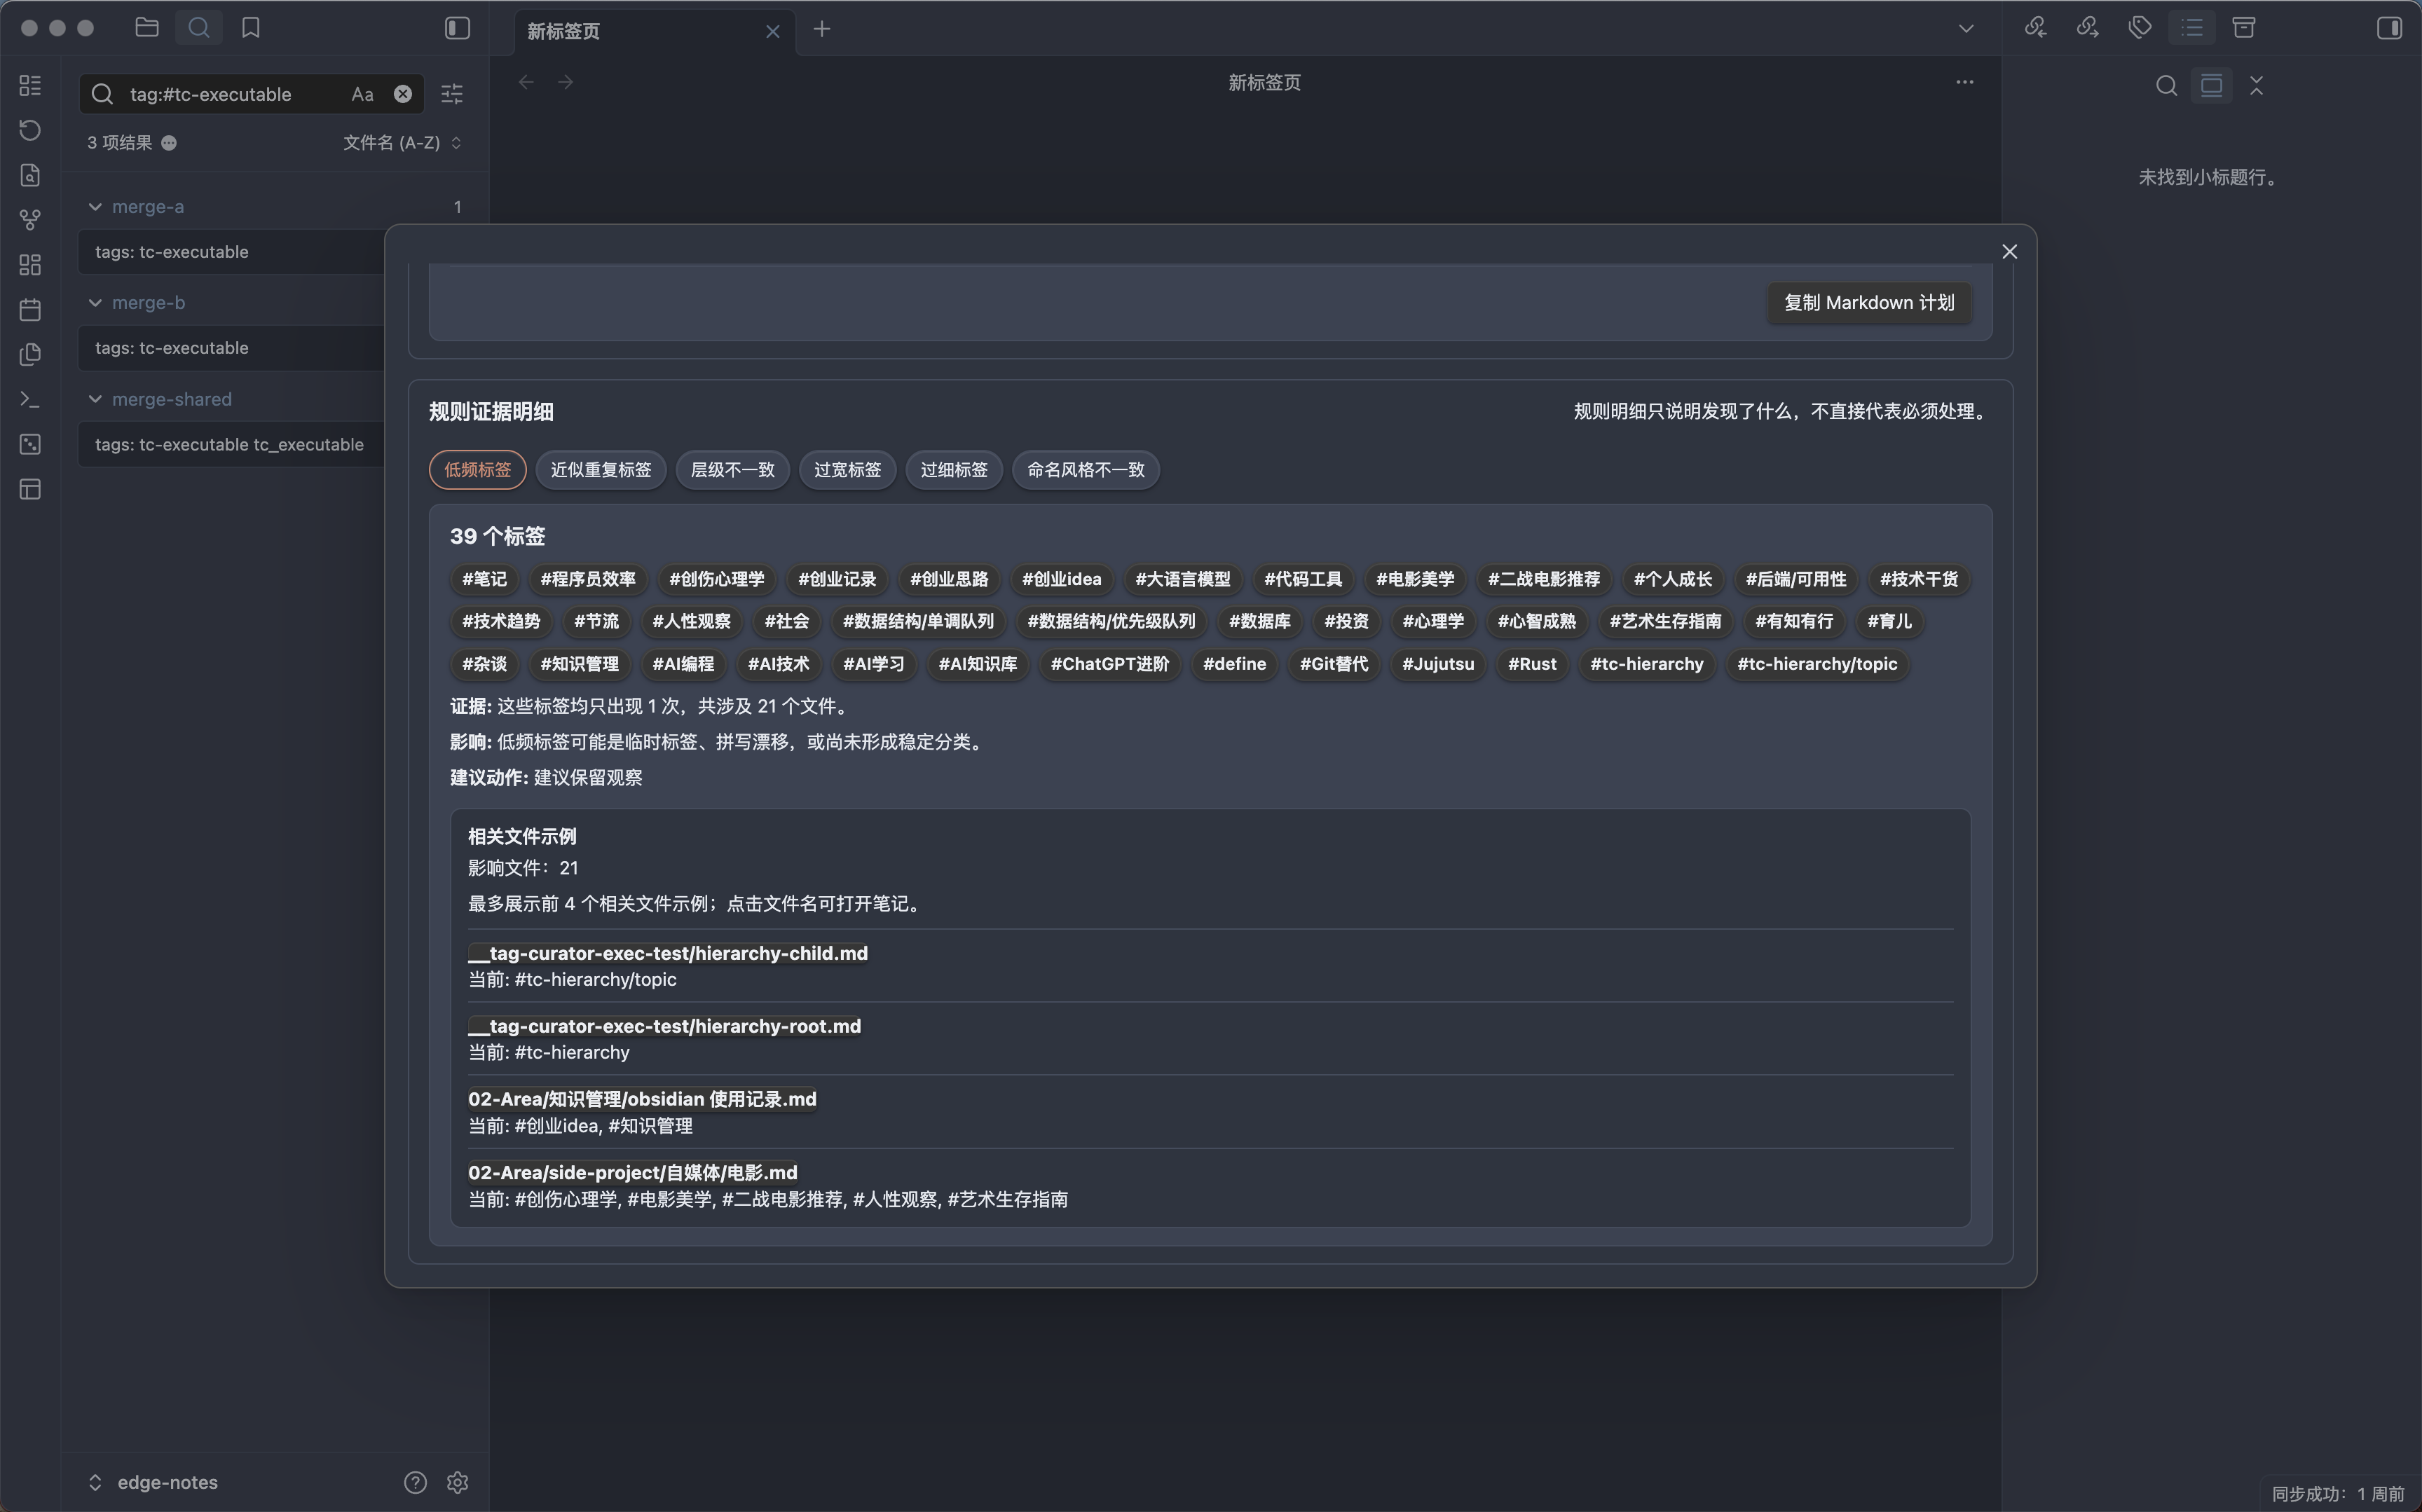
Task: Click the stacked files ribbon icon
Action: tap(30, 354)
